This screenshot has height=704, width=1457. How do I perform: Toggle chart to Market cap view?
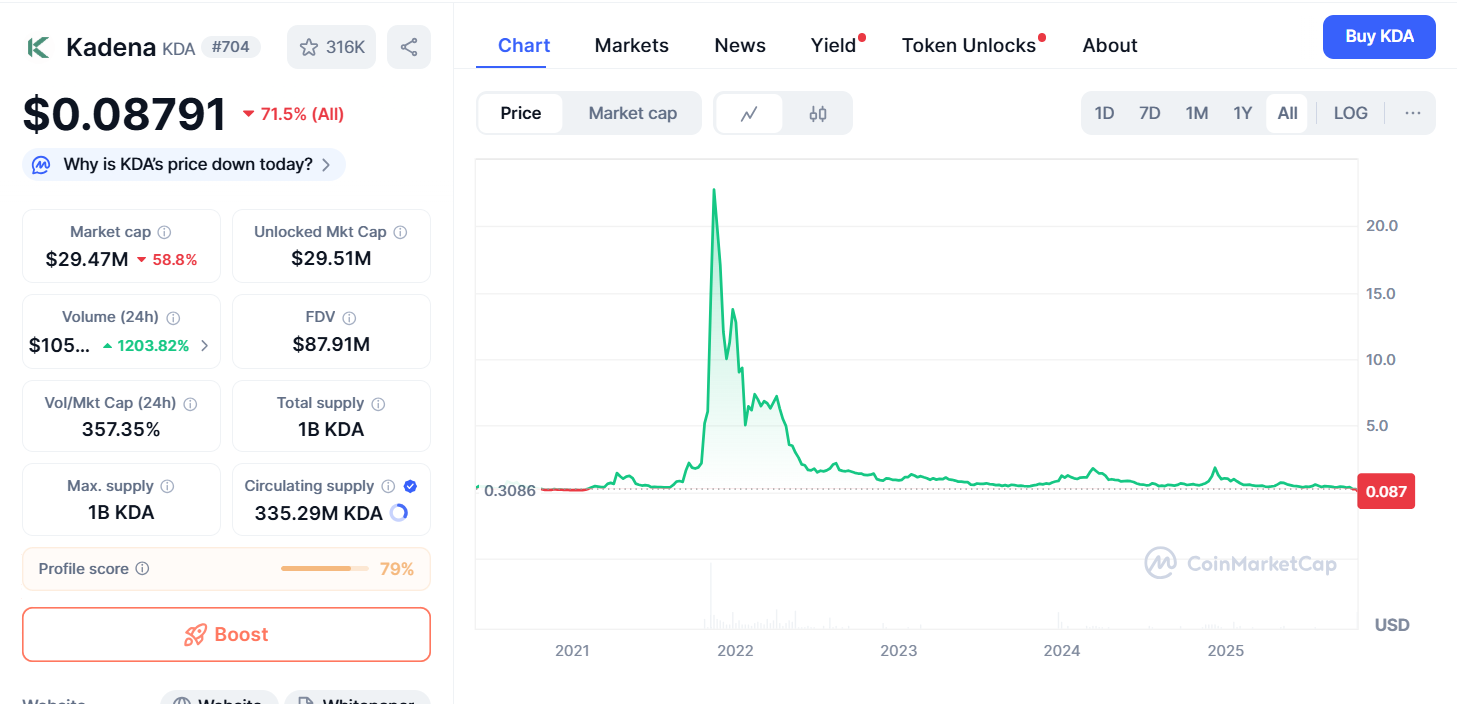click(632, 113)
